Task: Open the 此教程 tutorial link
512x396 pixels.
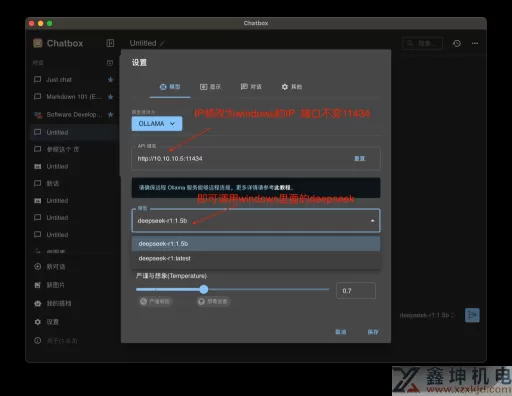Action: pyautogui.click(x=282, y=188)
